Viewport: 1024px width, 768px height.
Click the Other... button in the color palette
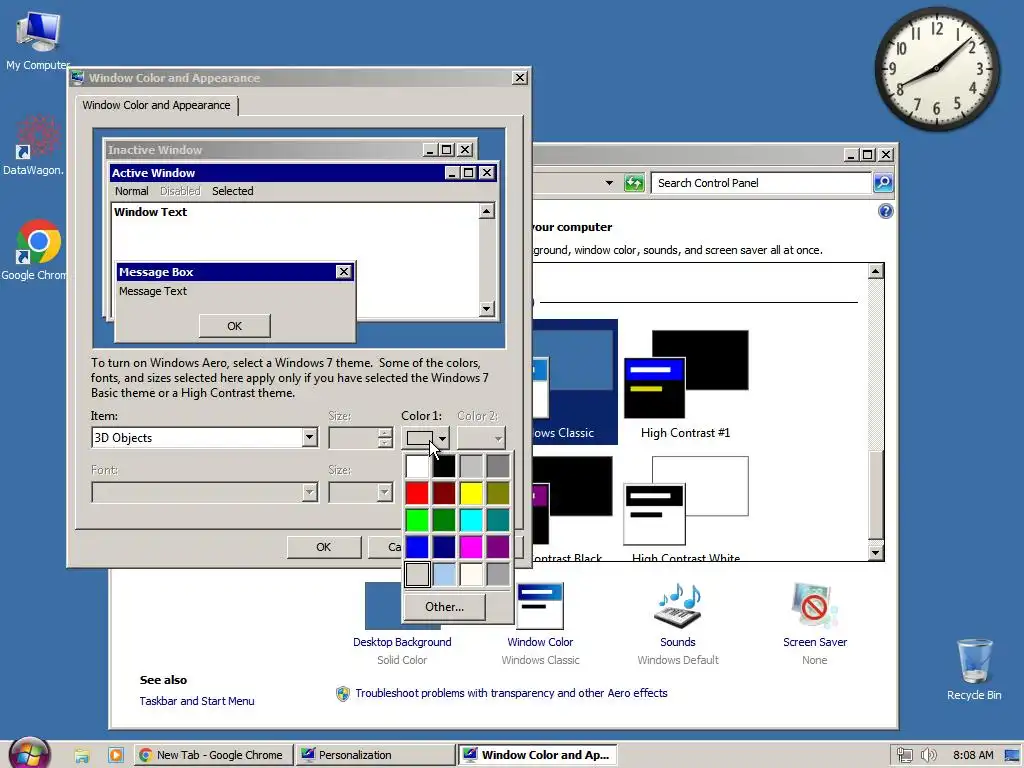(x=444, y=607)
